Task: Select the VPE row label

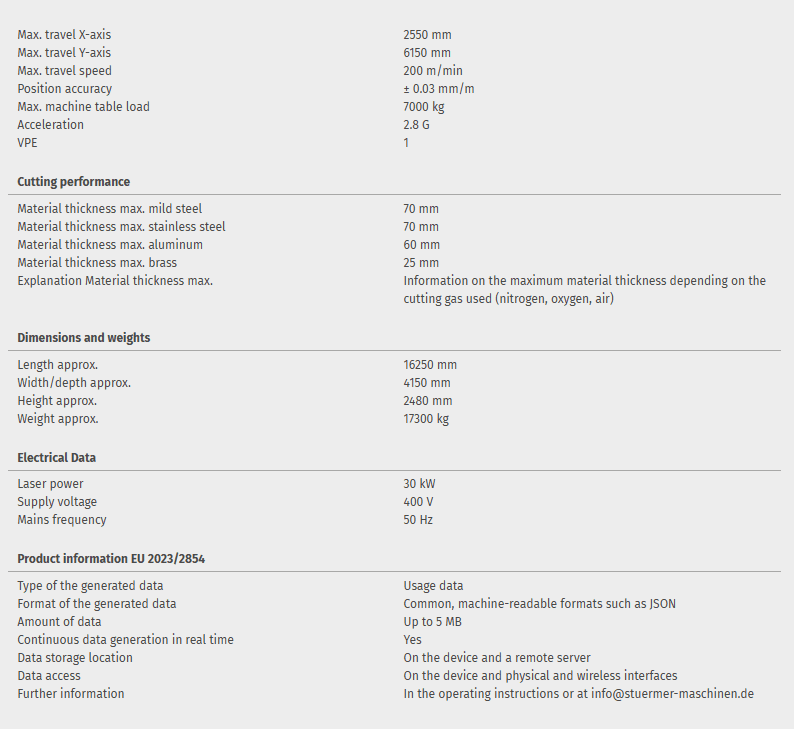Action: tap(28, 143)
